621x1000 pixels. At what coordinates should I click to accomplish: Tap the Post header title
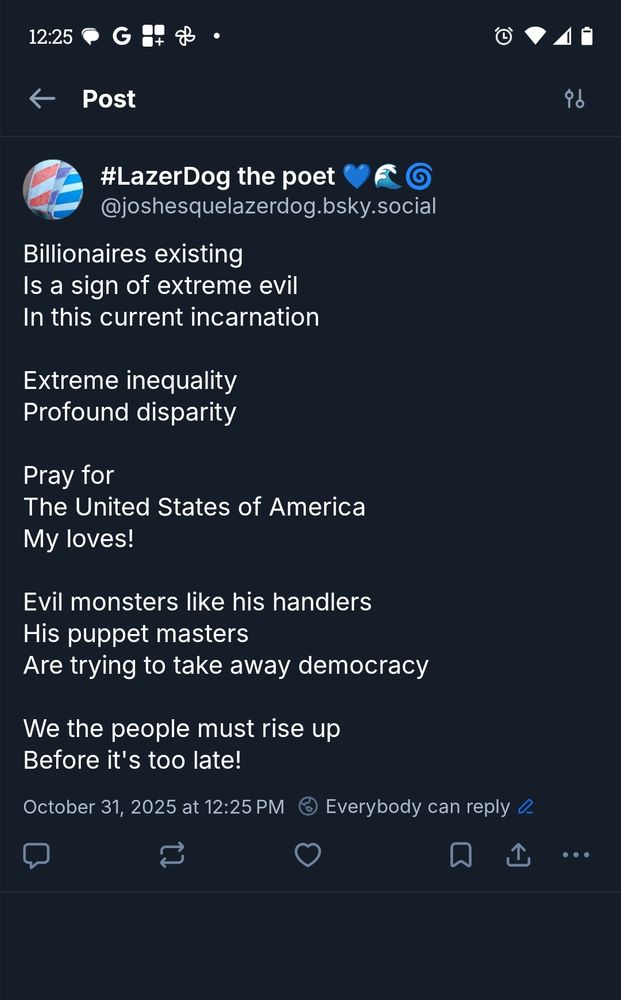pos(108,98)
